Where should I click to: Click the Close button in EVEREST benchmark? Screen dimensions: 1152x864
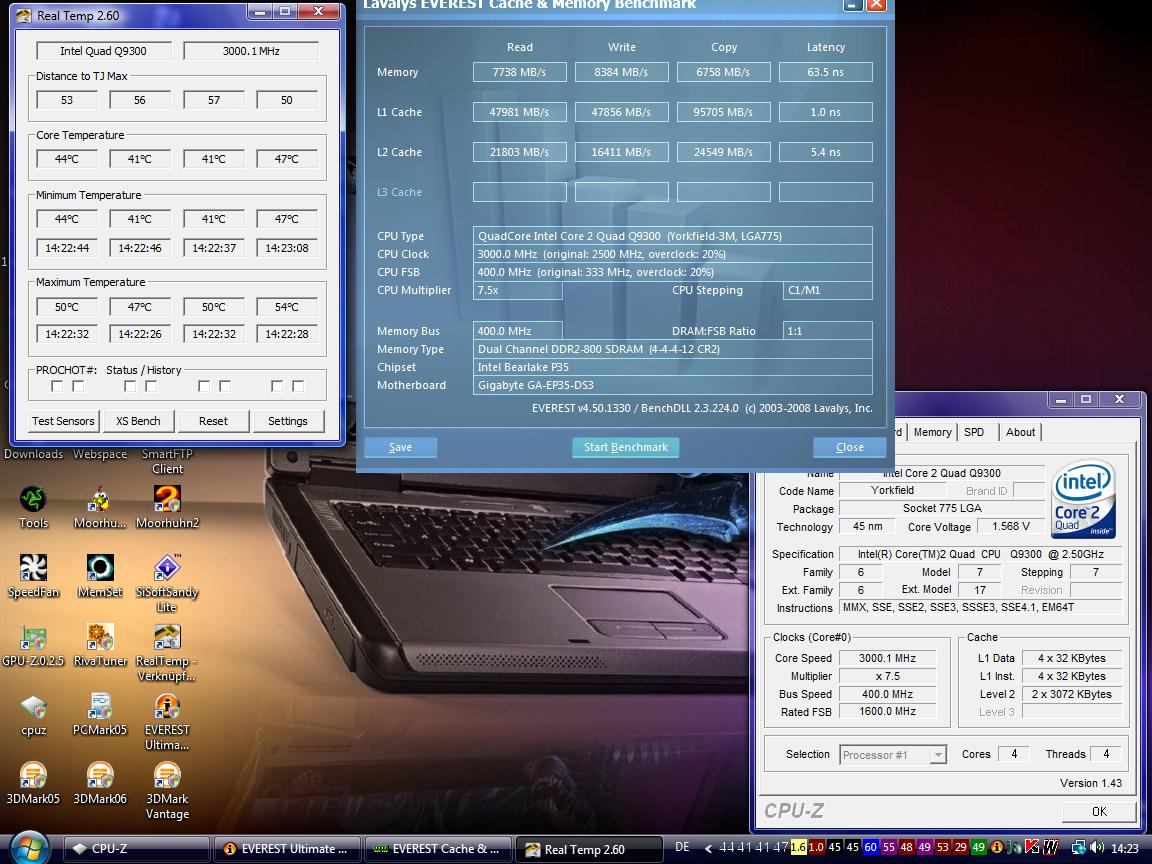pyautogui.click(x=850, y=447)
